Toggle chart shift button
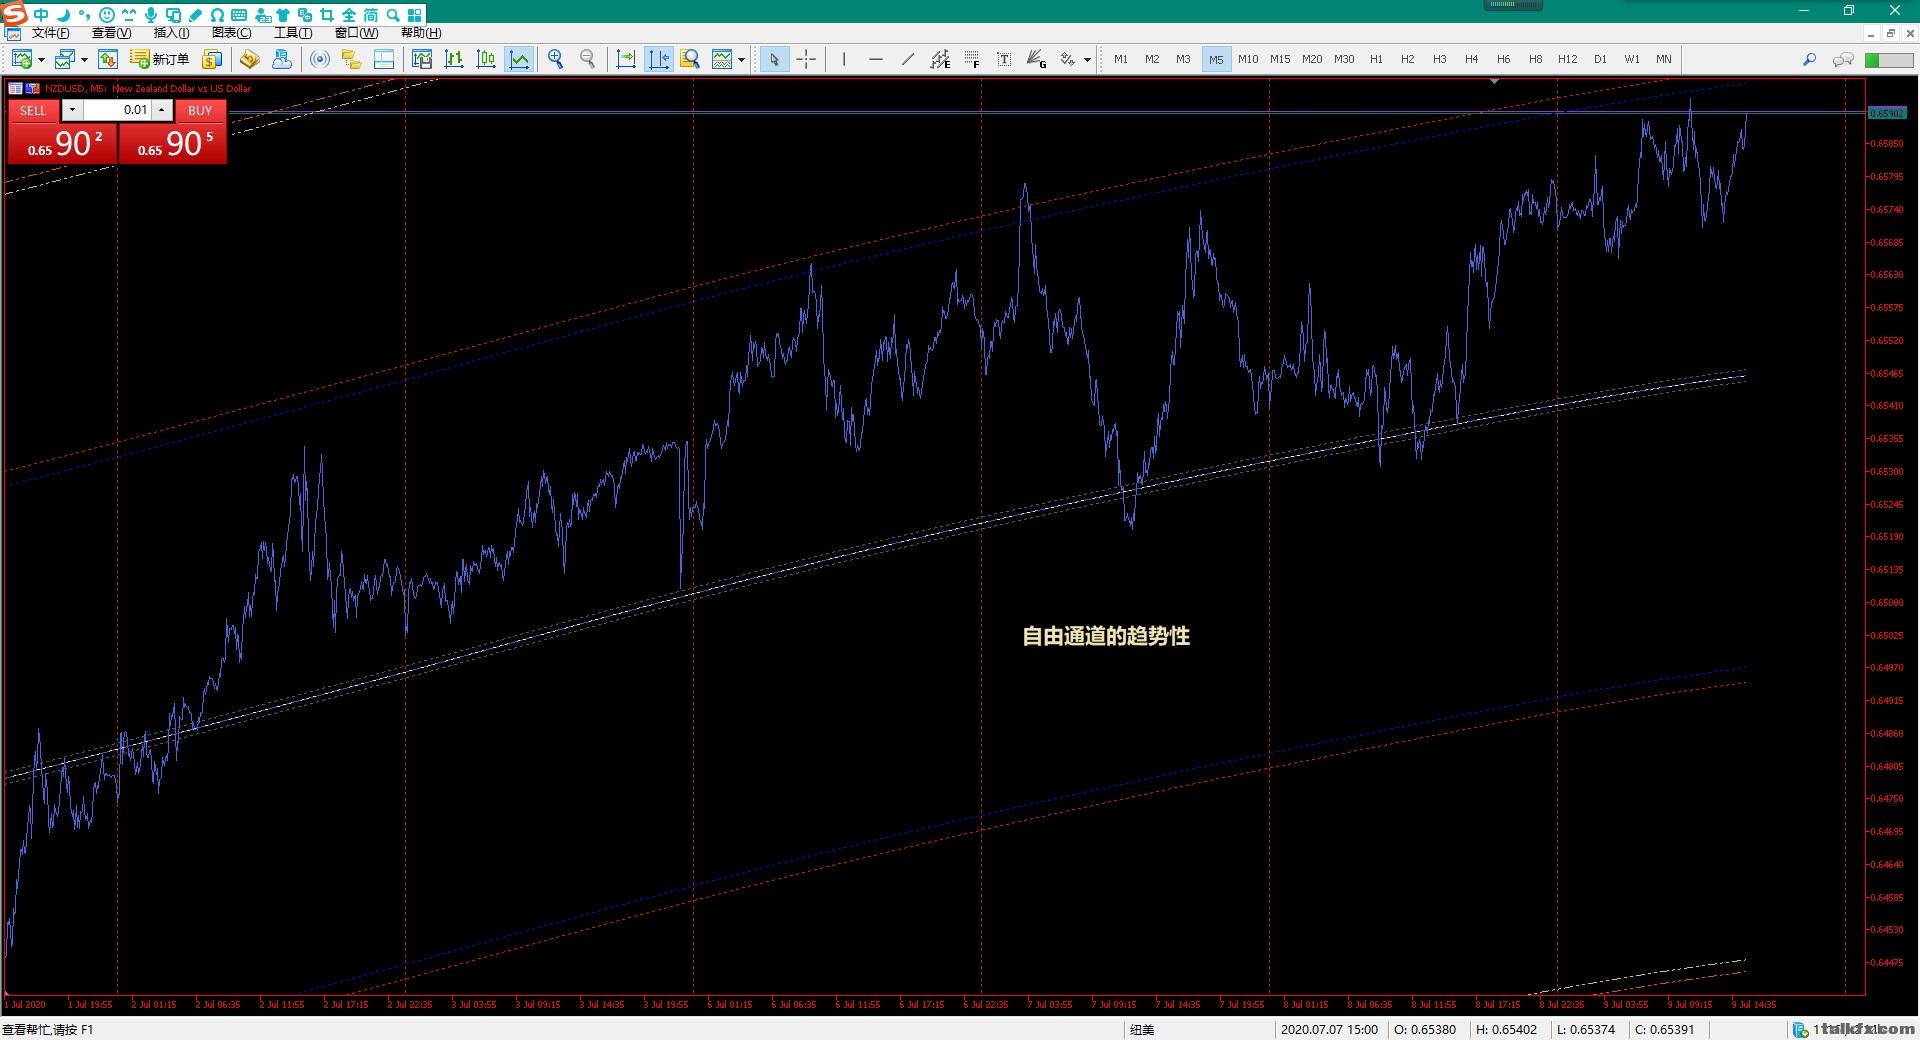 point(658,60)
